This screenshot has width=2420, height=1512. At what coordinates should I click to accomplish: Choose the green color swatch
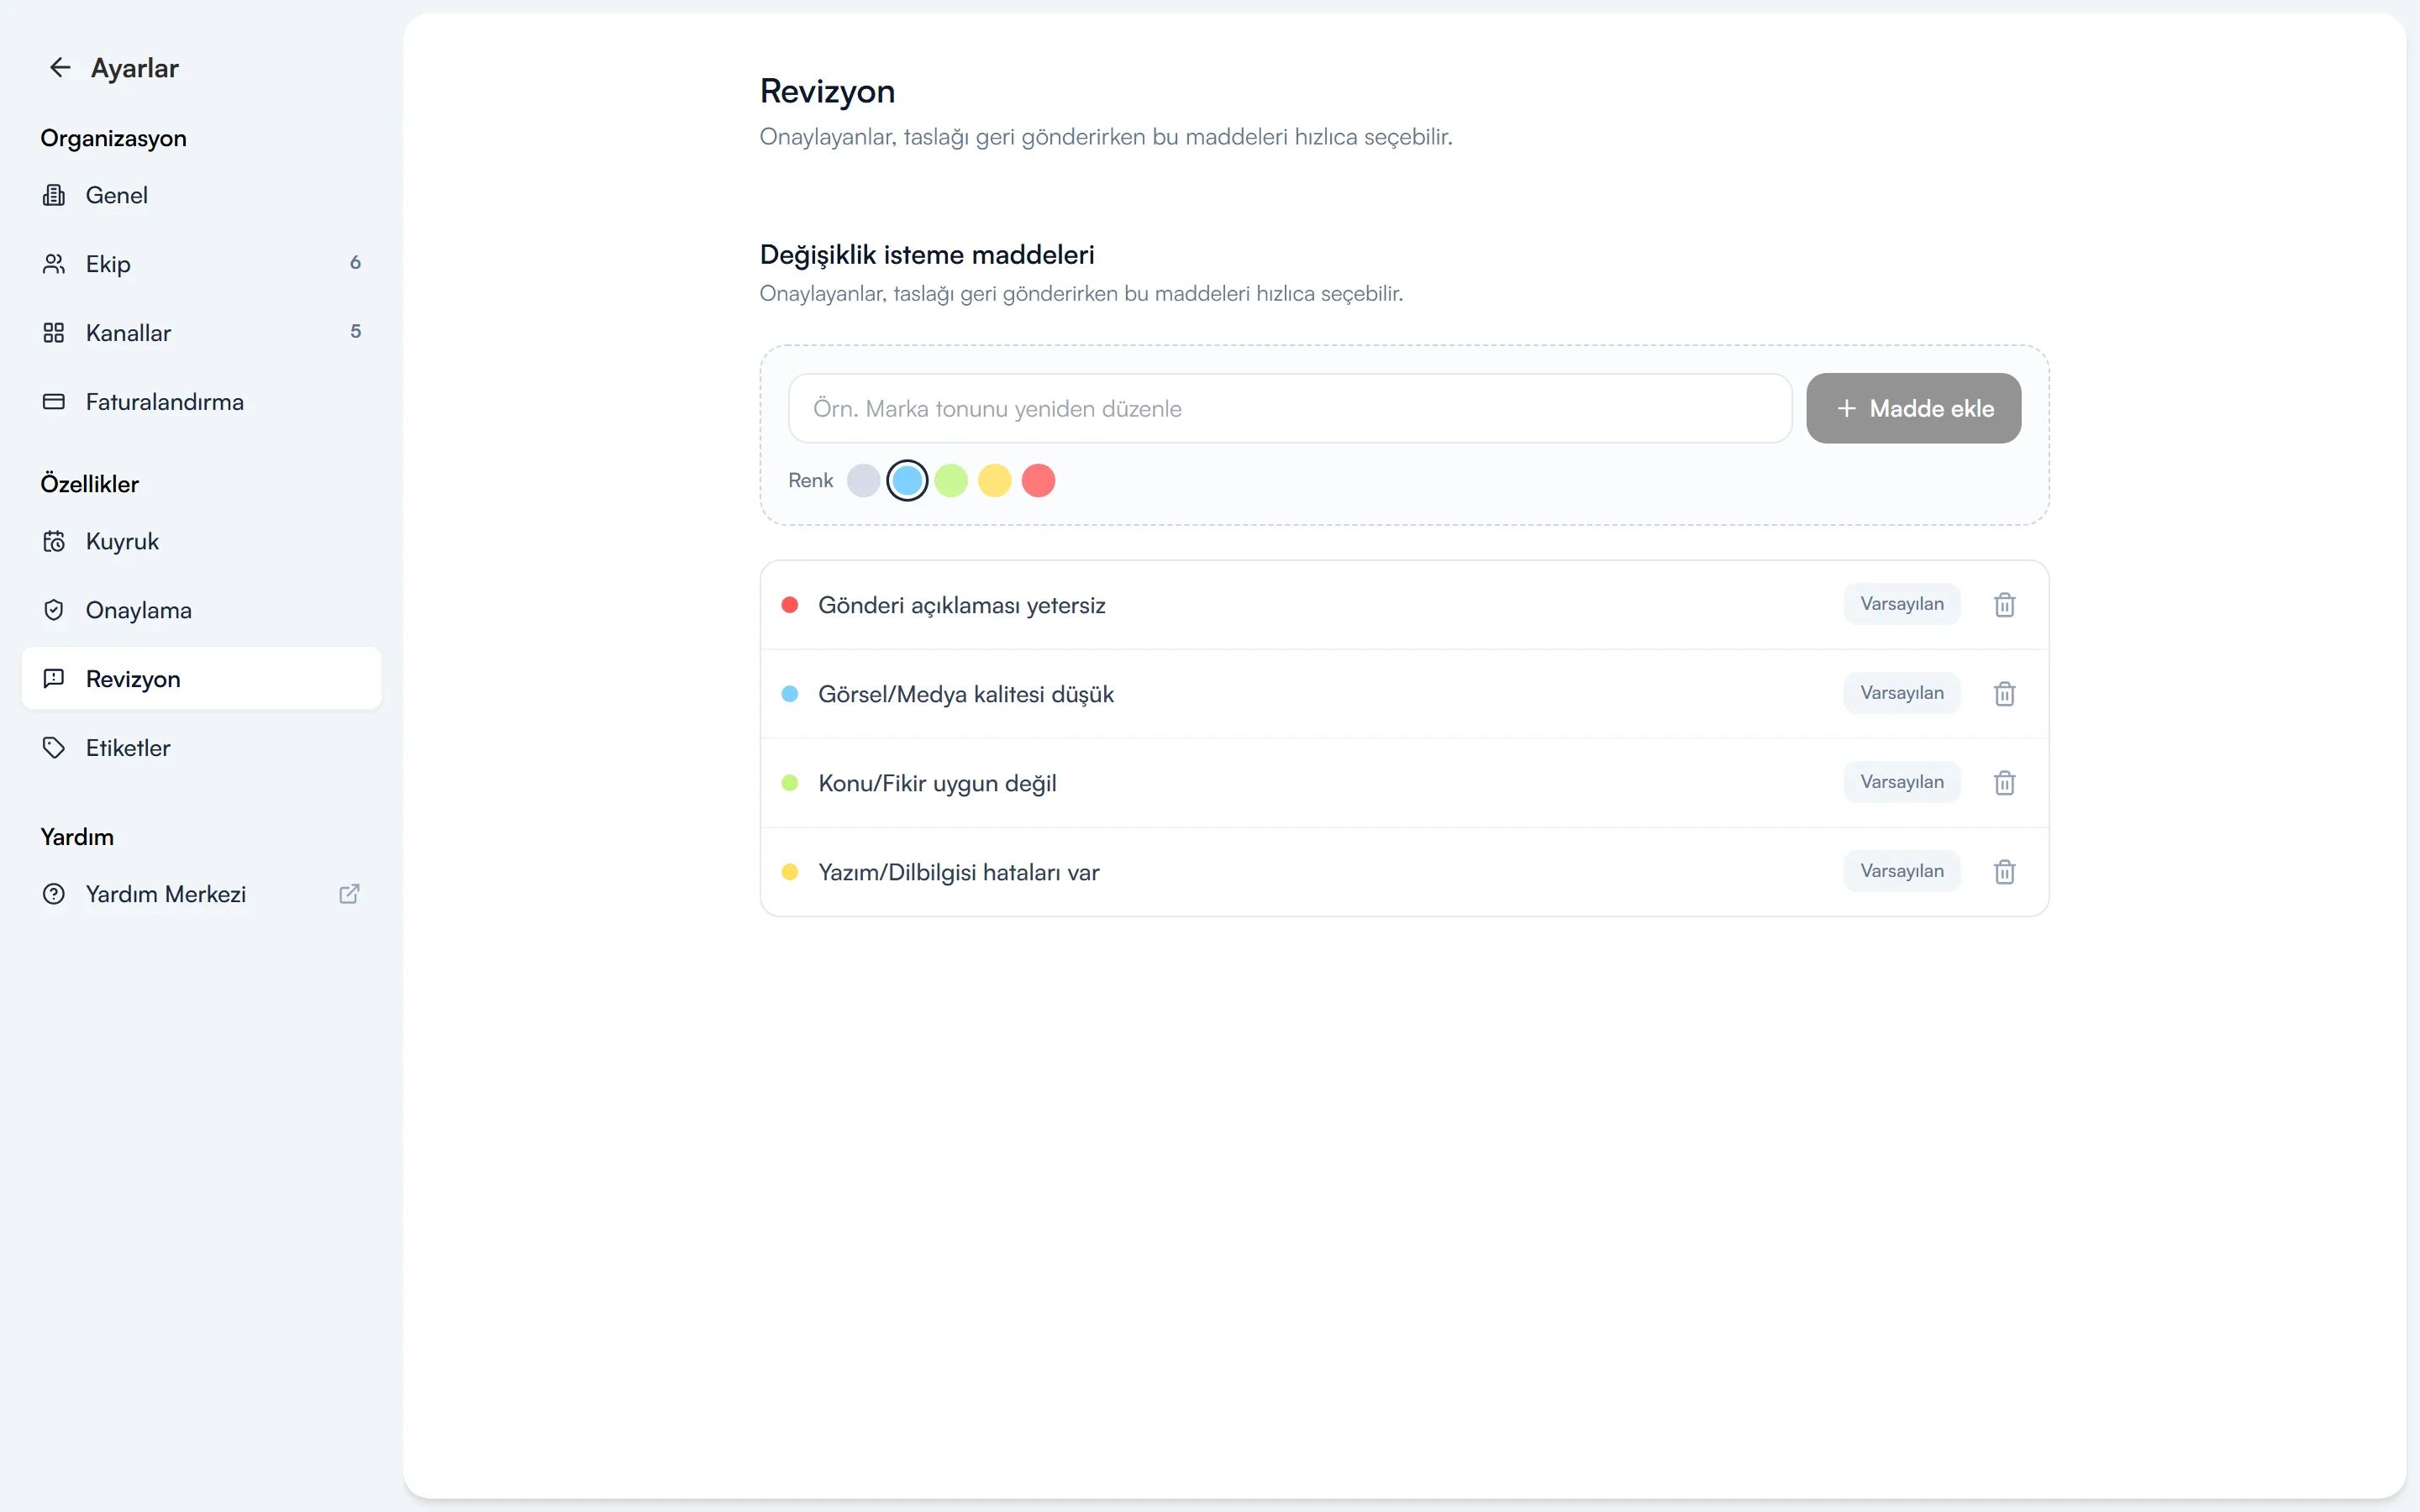(951, 481)
